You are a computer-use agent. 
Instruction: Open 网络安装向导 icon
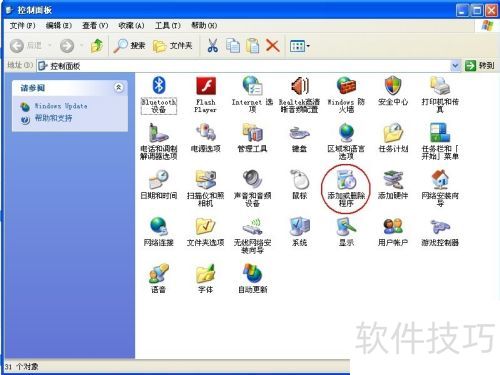[x=440, y=188]
